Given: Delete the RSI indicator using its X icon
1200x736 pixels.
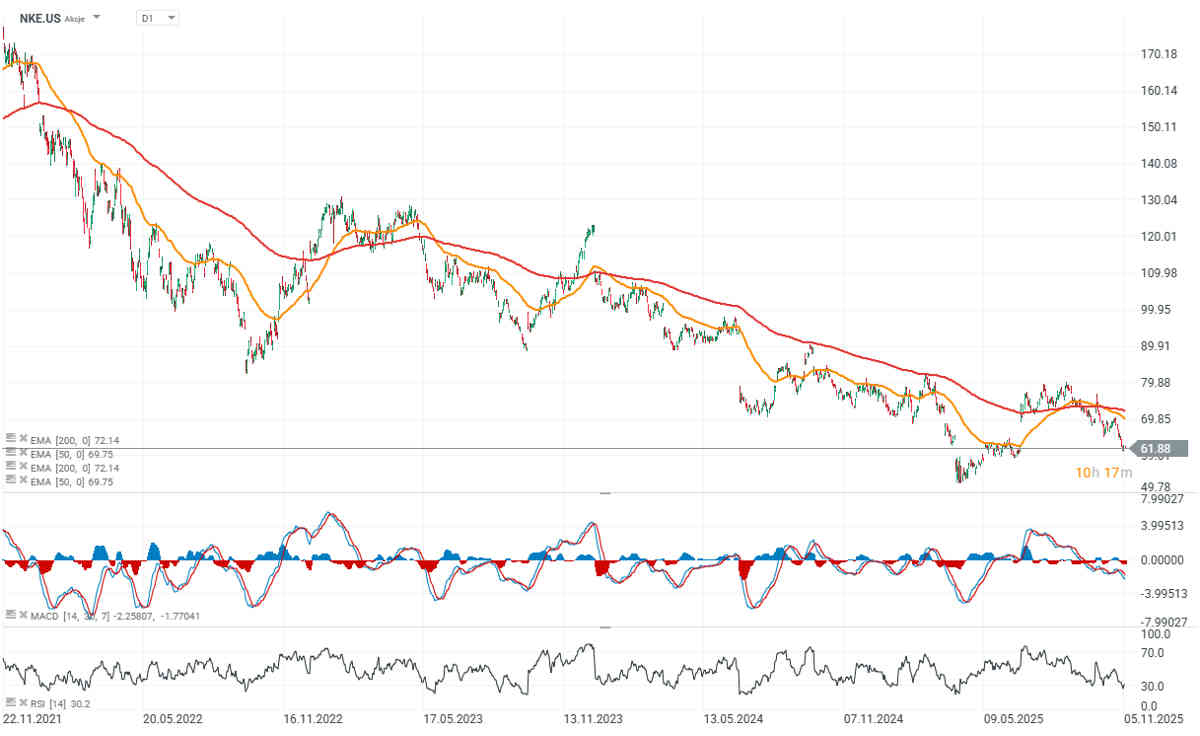Looking at the screenshot, I should tap(22, 702).
